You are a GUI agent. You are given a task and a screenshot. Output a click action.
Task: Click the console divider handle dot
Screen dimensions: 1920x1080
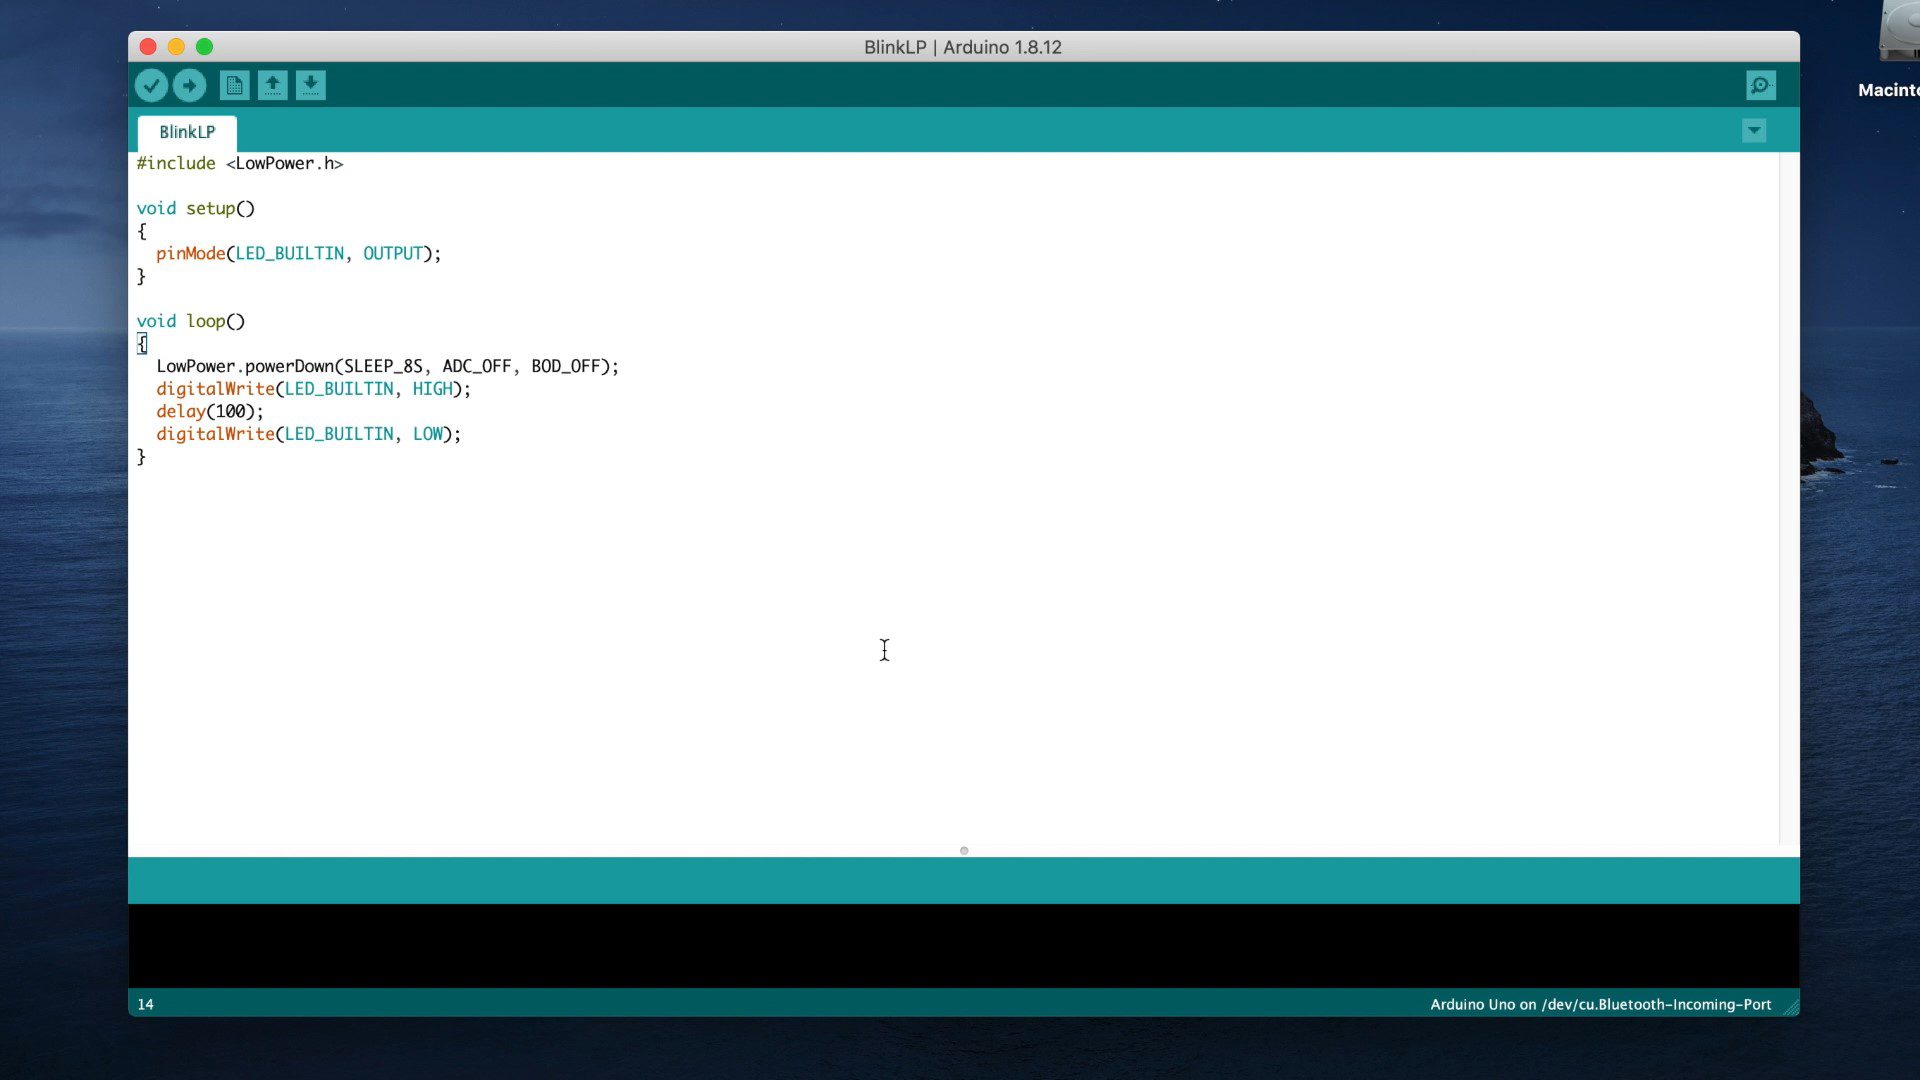(964, 851)
